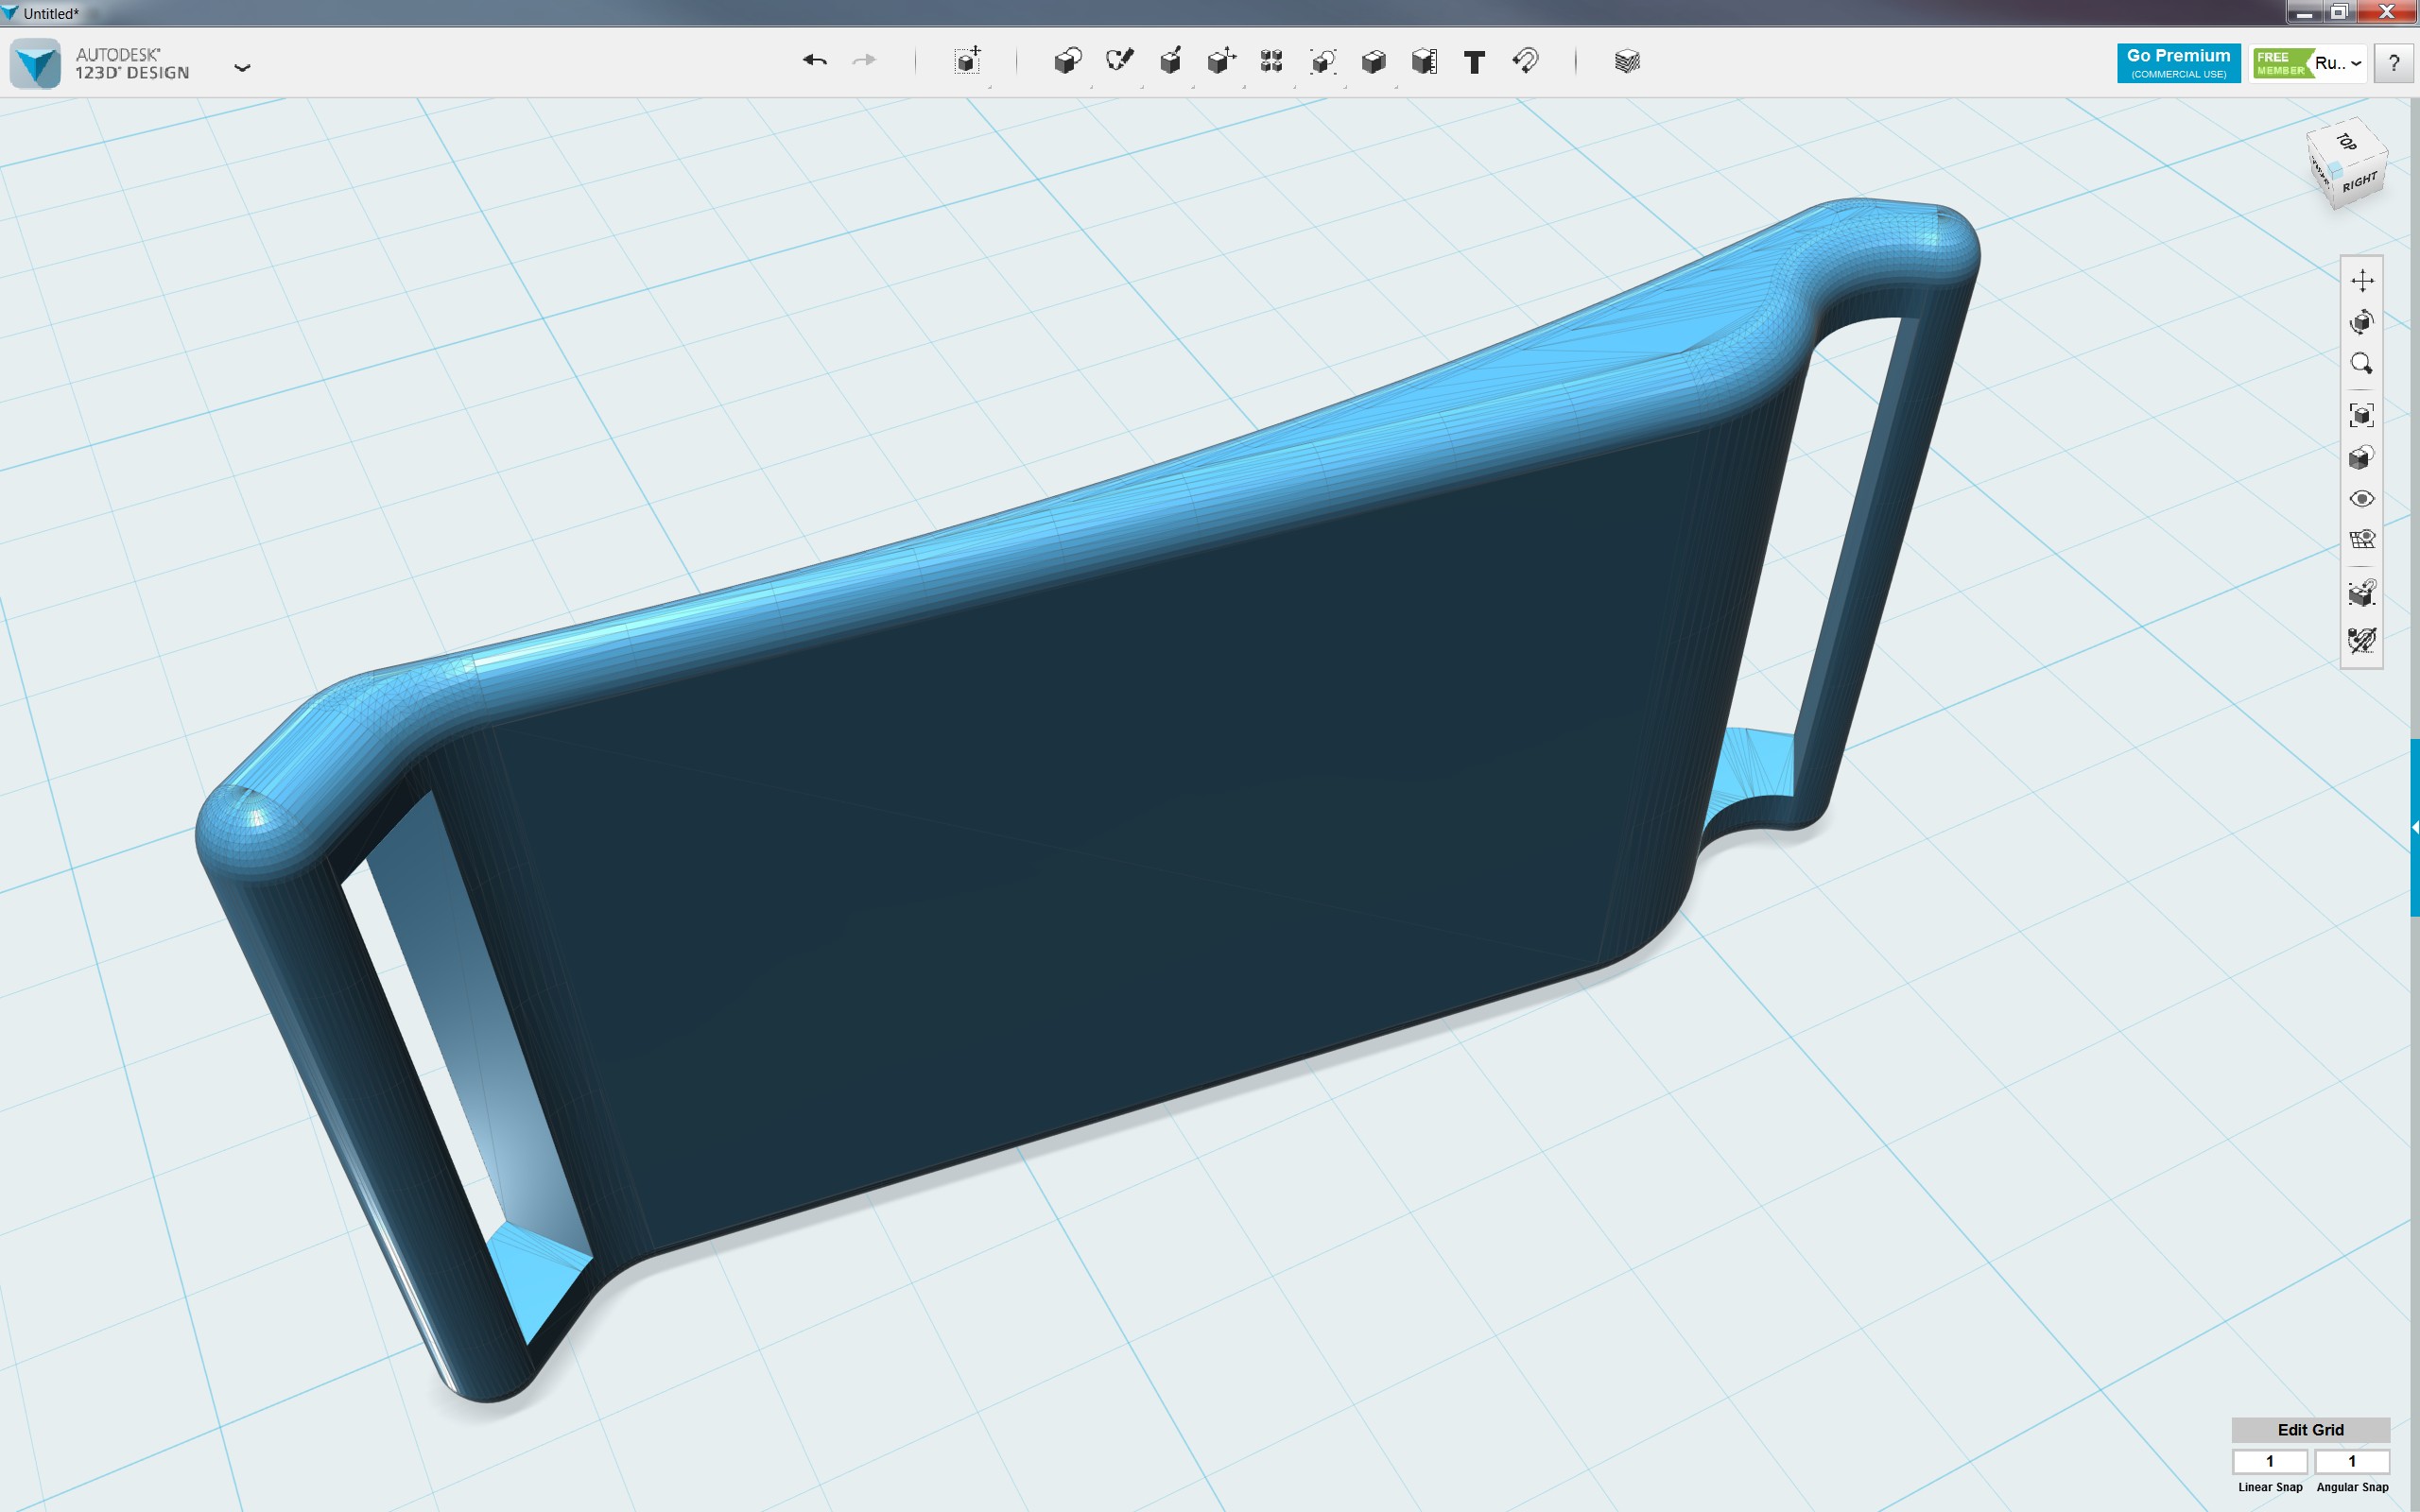The image size is (2420, 1512).
Task: Open the Pattern tool
Action: [x=1271, y=62]
